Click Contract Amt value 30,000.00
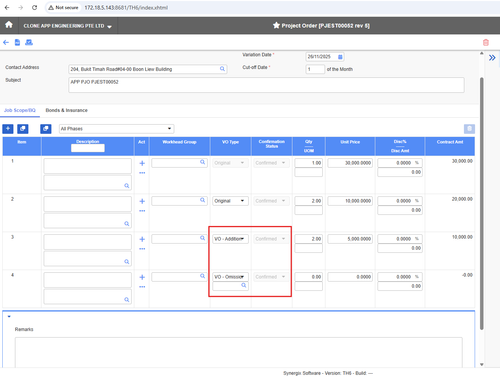The image size is (500, 377). coord(462,161)
